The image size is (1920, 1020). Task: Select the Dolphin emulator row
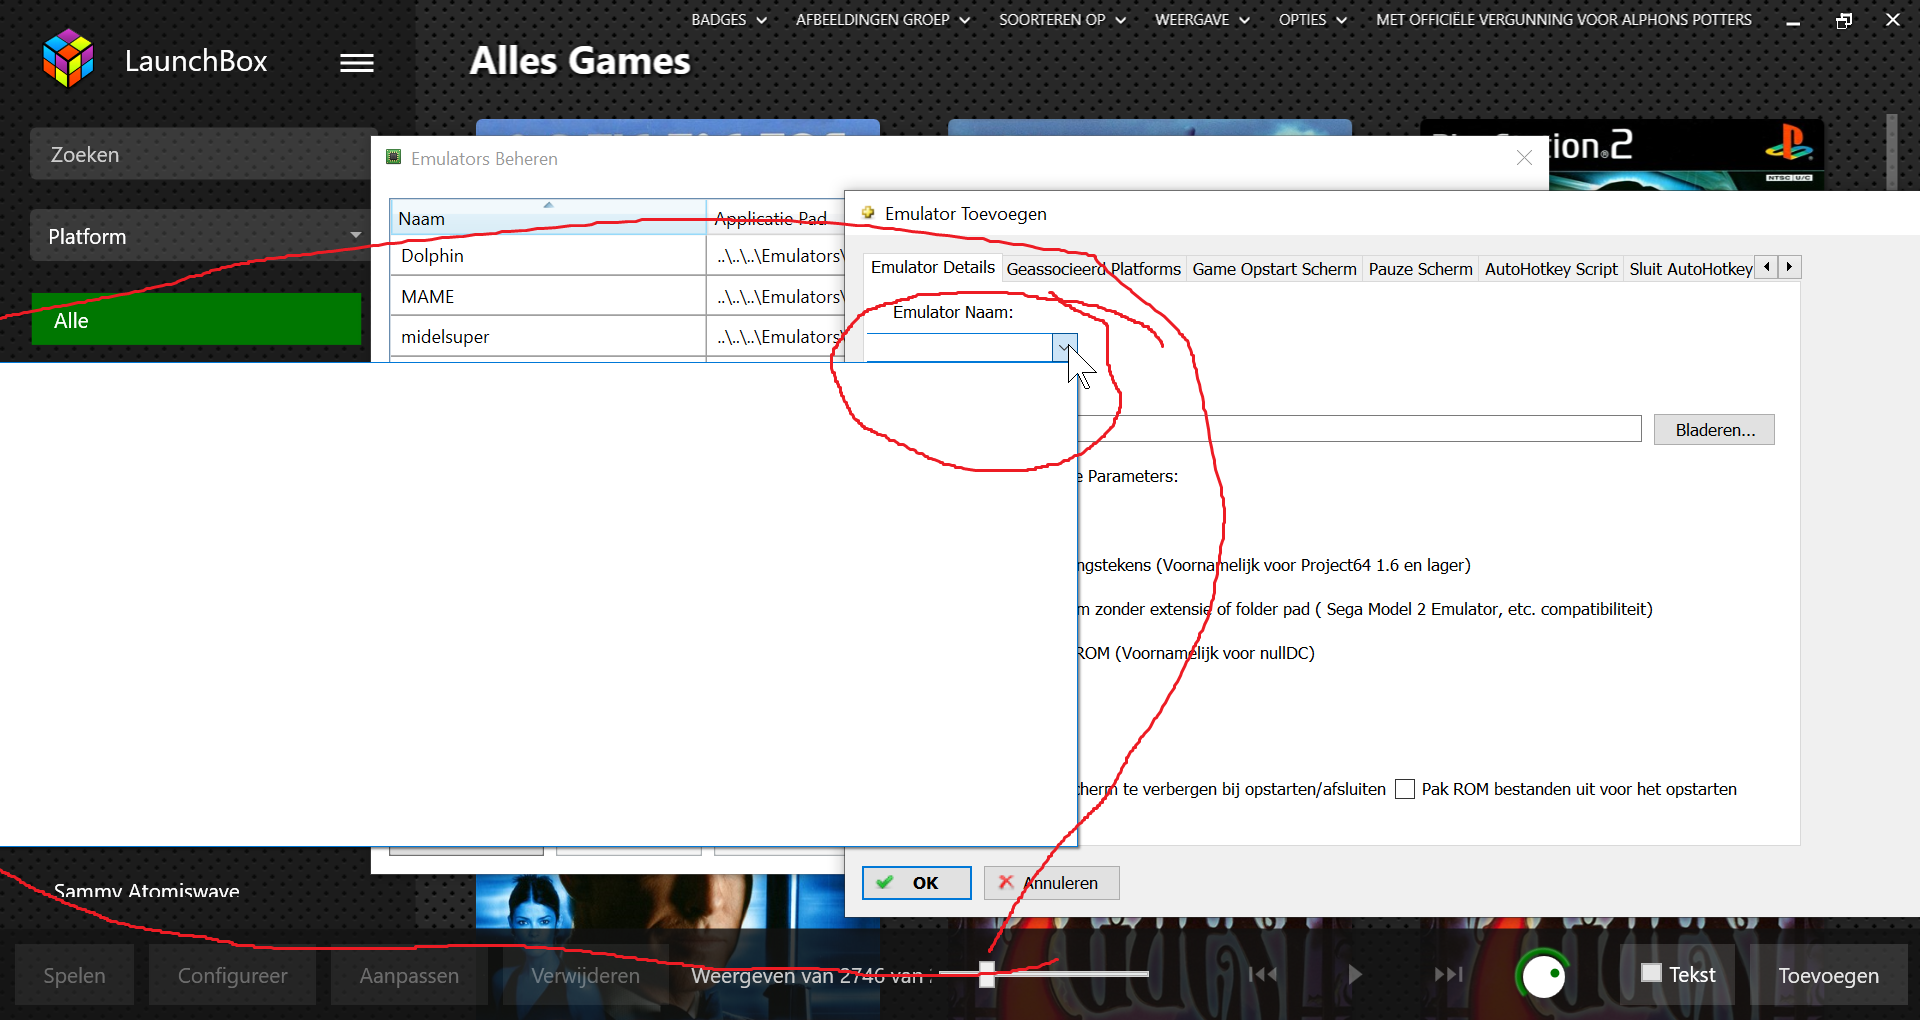coord(617,256)
